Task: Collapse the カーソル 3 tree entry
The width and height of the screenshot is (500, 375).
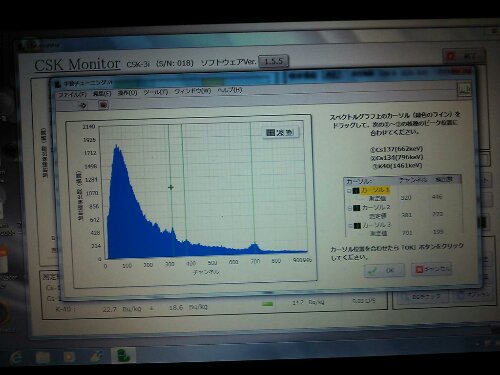Action: point(351,226)
